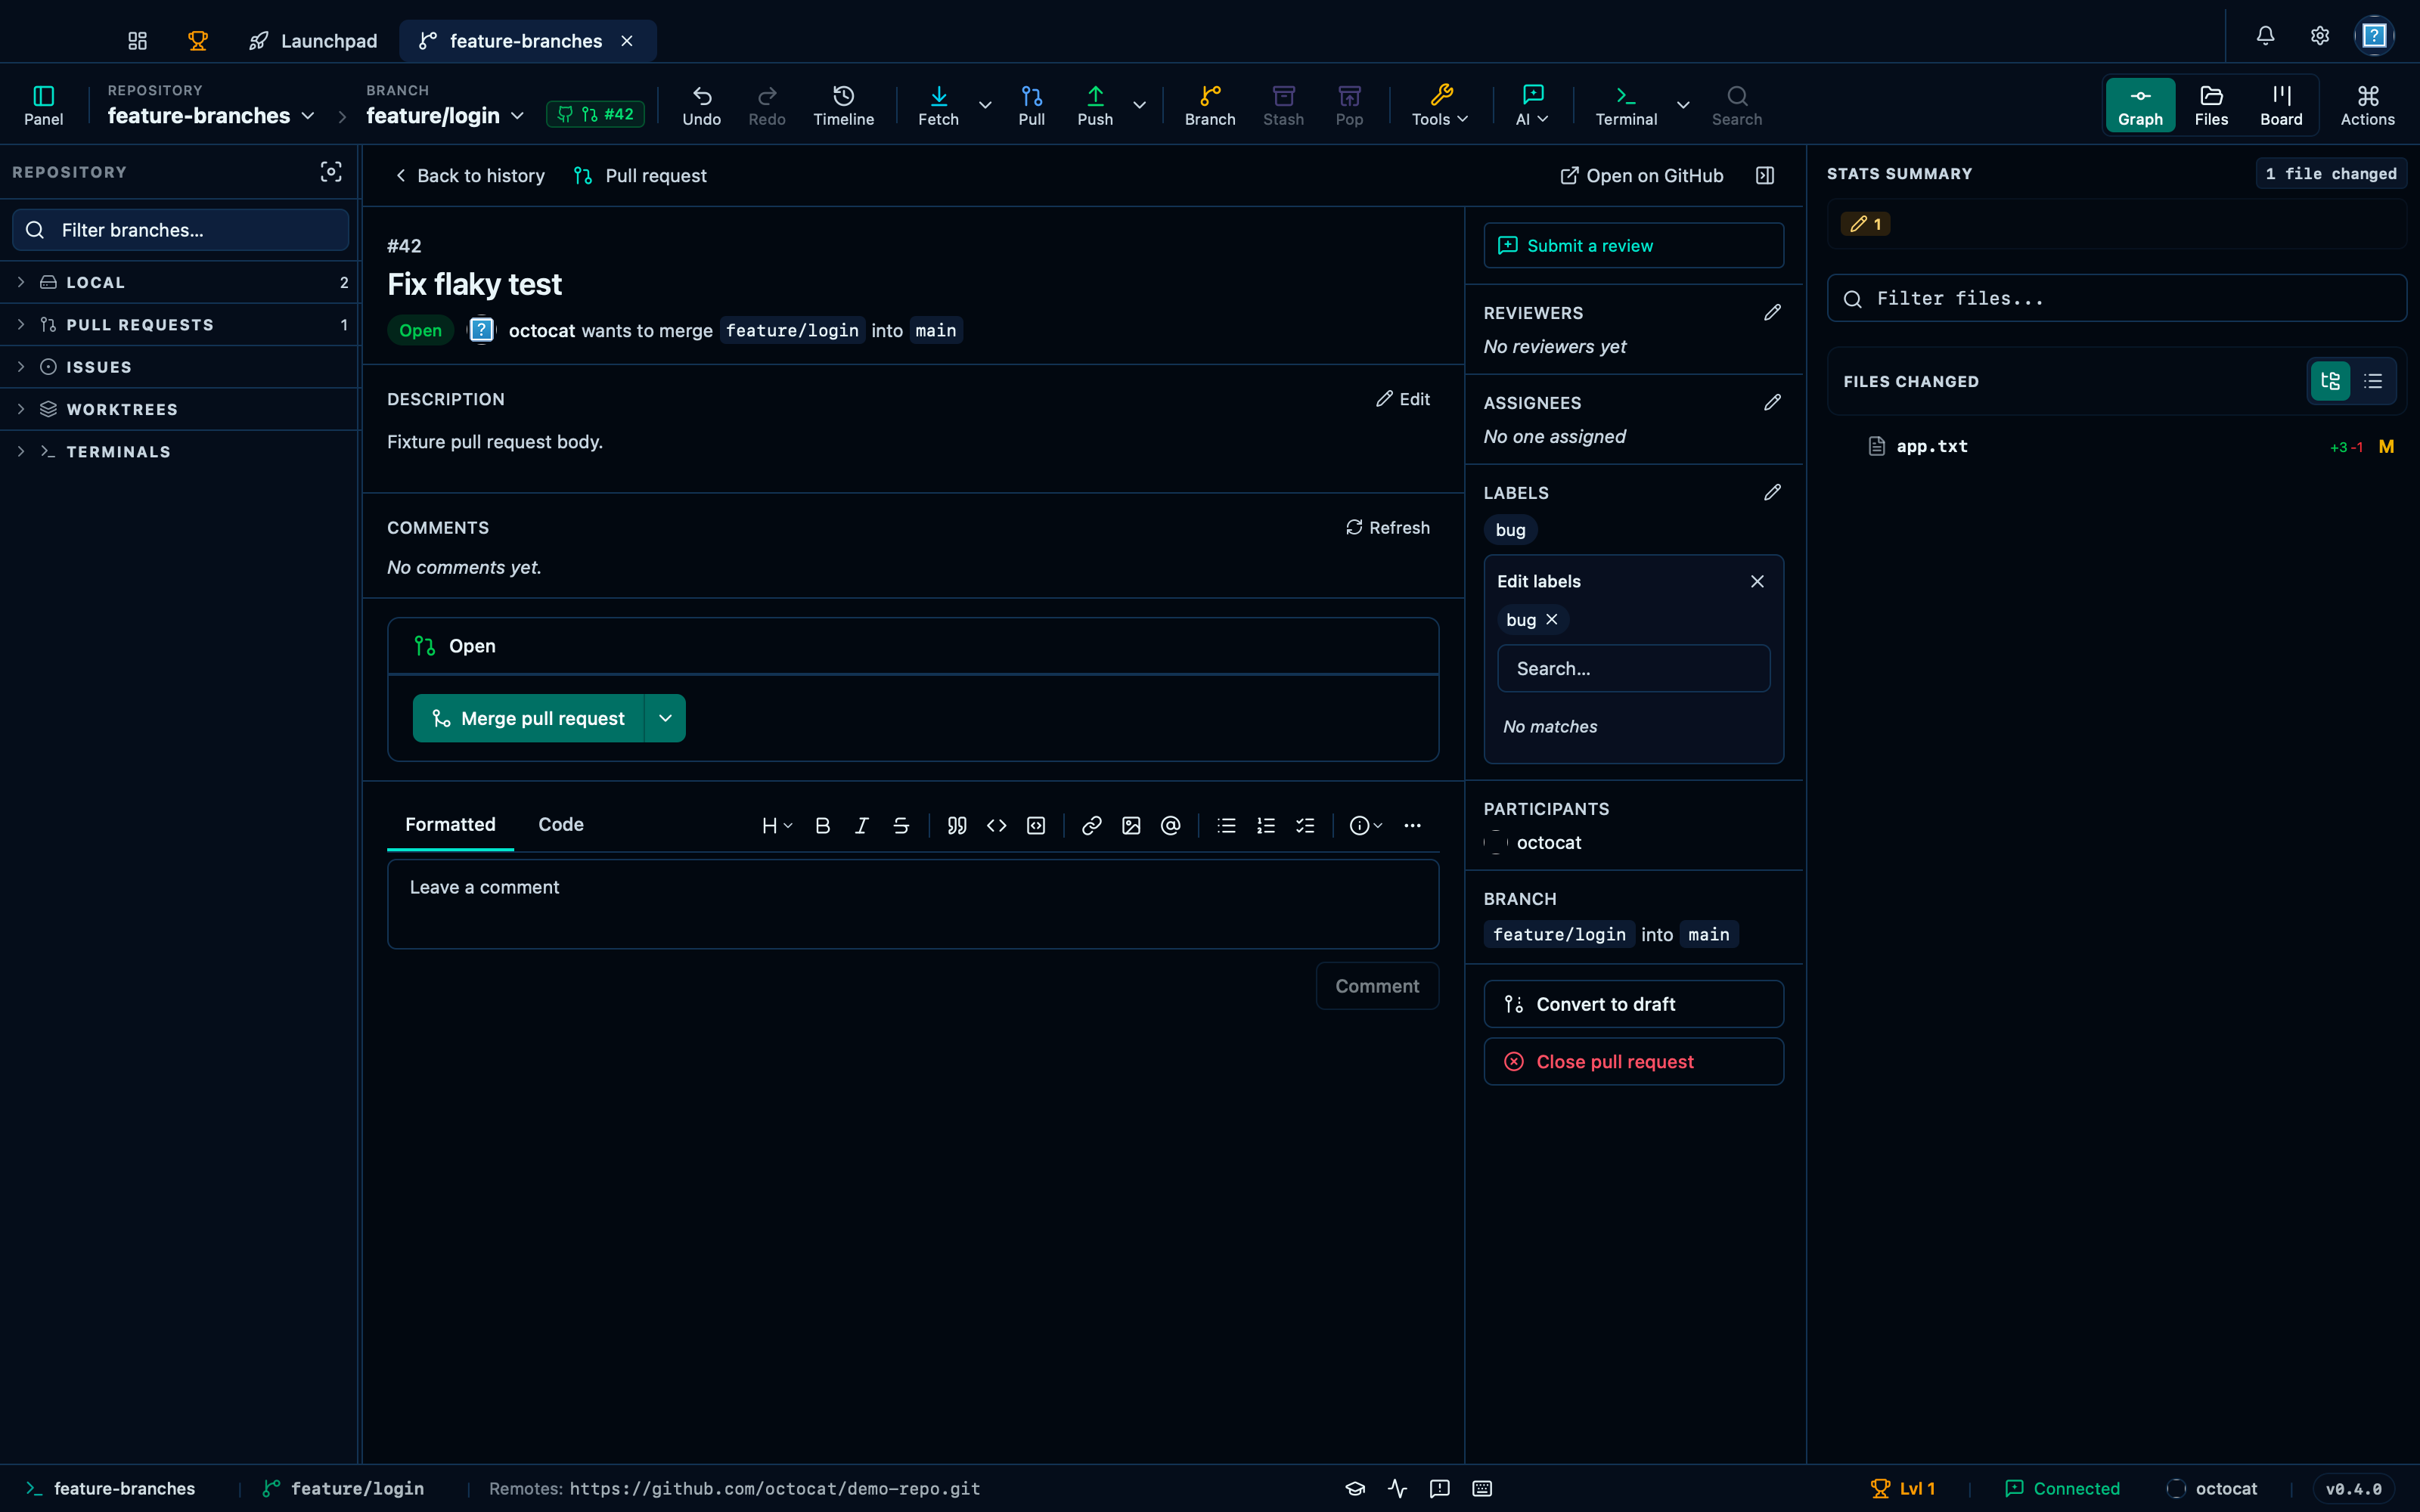The width and height of the screenshot is (2420, 1512).
Task: Open Push options dropdown arrow
Action: [x=1139, y=105]
